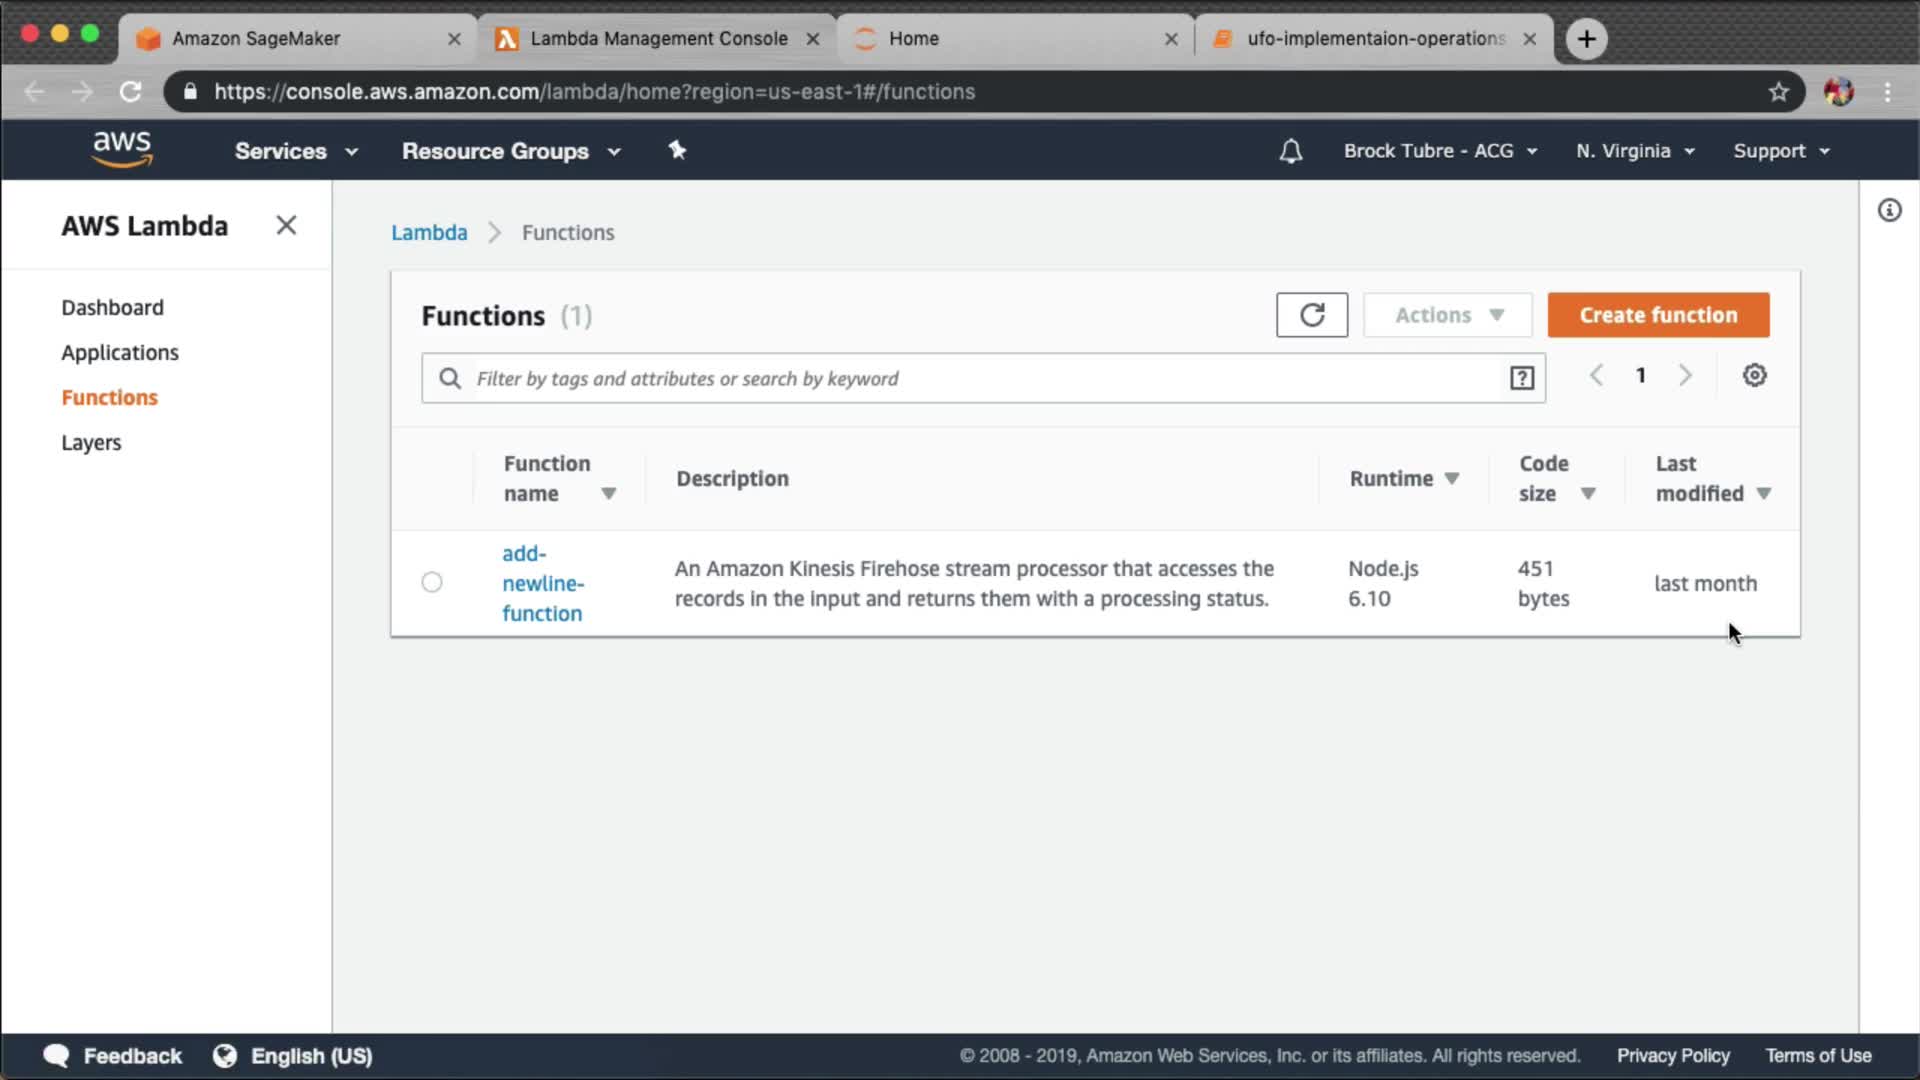Click the search help question icon
This screenshot has height=1080, width=1920.
point(1521,378)
